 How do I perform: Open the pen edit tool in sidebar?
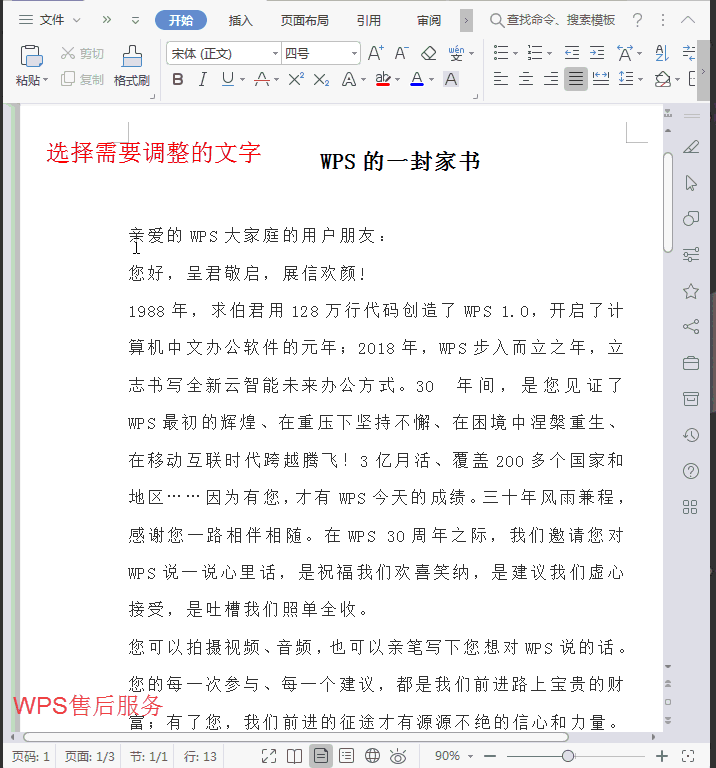click(691, 147)
